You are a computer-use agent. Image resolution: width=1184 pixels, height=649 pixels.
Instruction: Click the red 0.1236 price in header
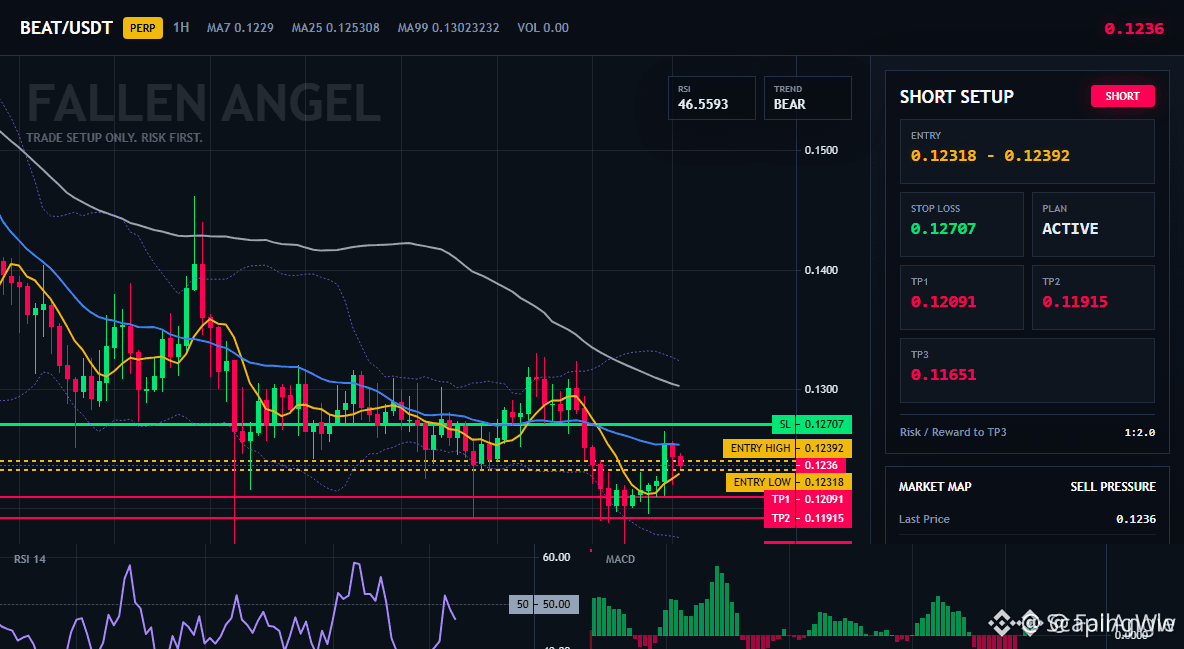tap(1134, 29)
